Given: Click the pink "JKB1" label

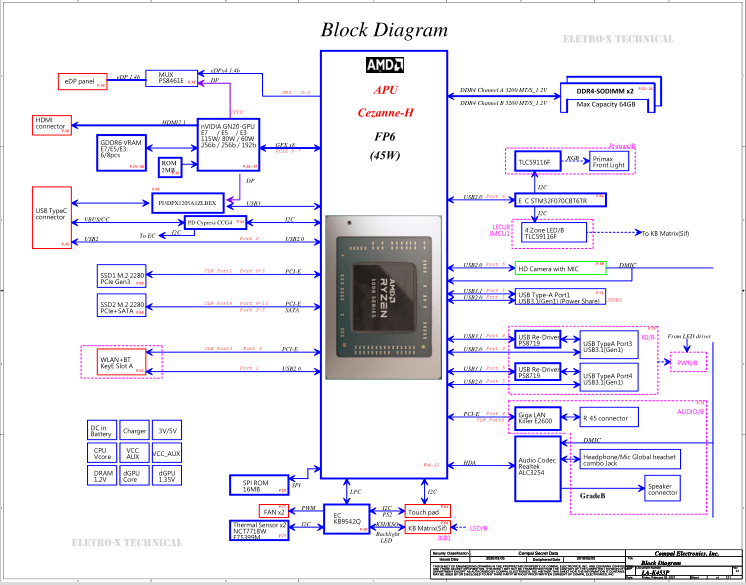Looking at the screenshot, I should 444,538.
